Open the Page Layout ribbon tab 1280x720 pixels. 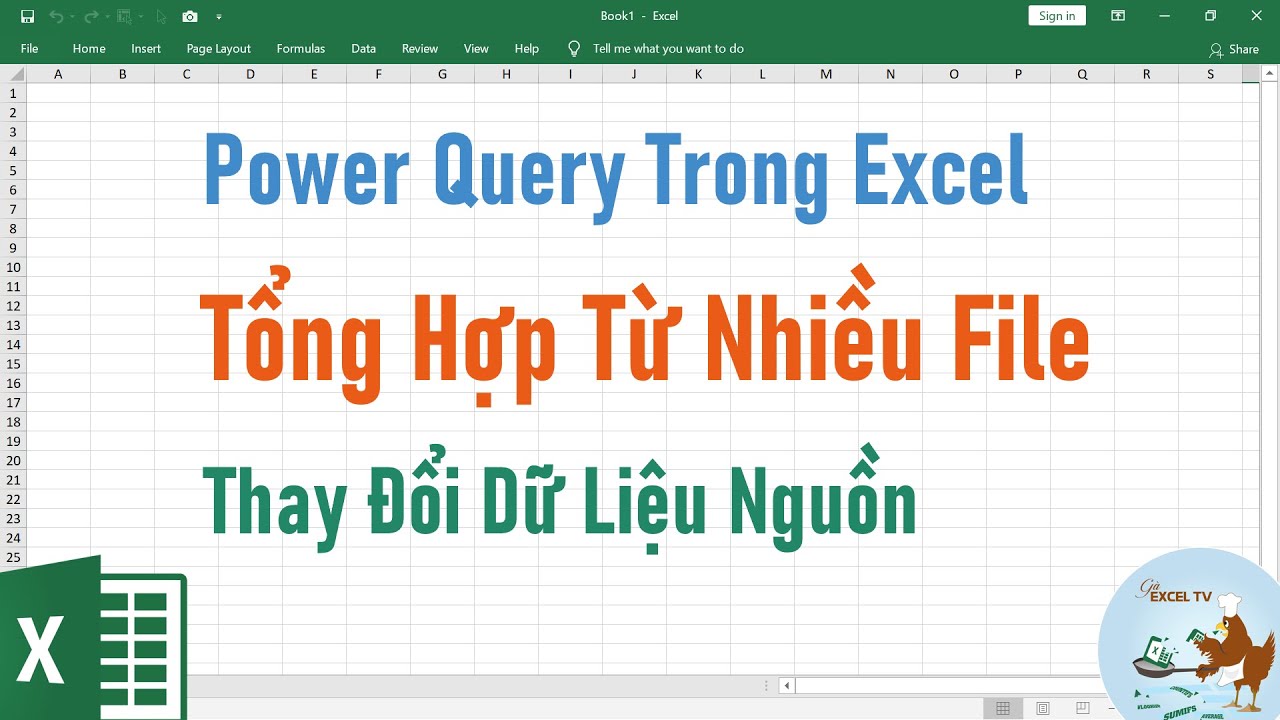tap(219, 48)
